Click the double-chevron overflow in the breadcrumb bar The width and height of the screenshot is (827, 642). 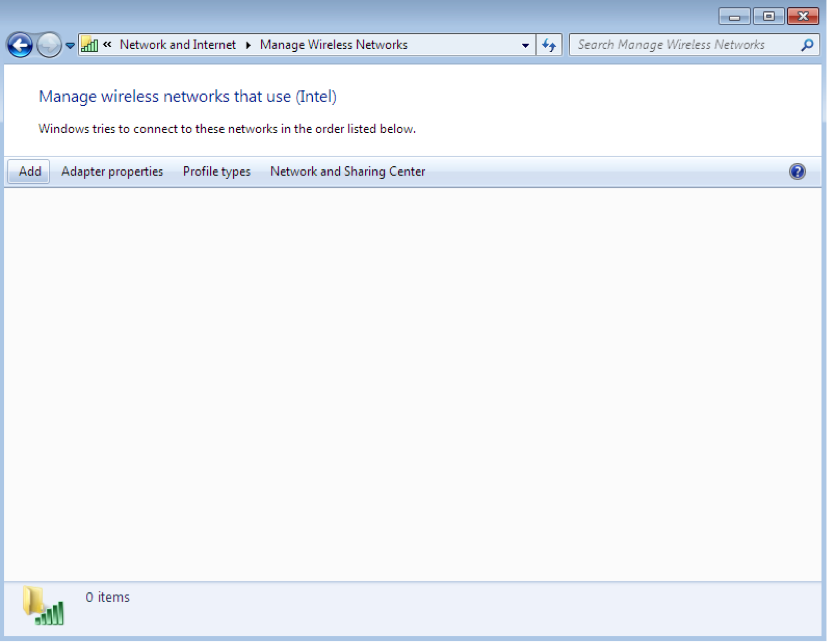(107, 44)
